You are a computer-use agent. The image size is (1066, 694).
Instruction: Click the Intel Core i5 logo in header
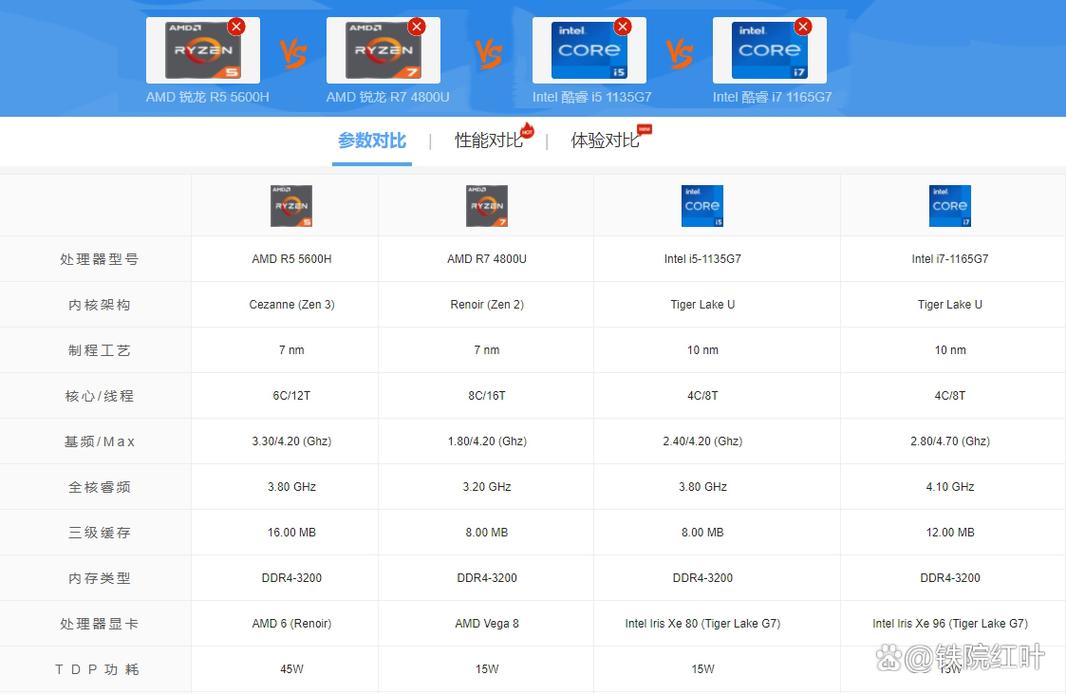click(x=589, y=50)
